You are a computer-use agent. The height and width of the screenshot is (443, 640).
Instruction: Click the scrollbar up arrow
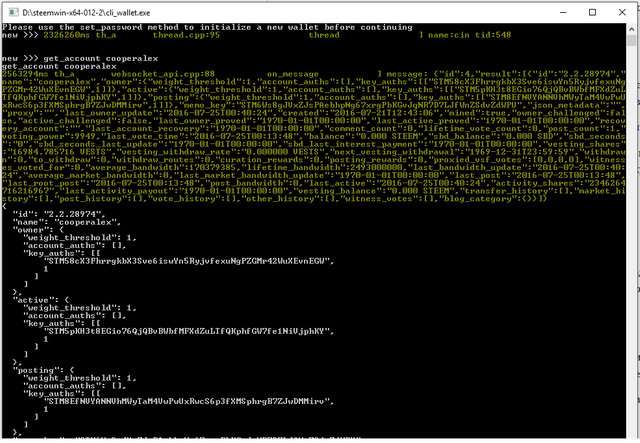coord(631,29)
